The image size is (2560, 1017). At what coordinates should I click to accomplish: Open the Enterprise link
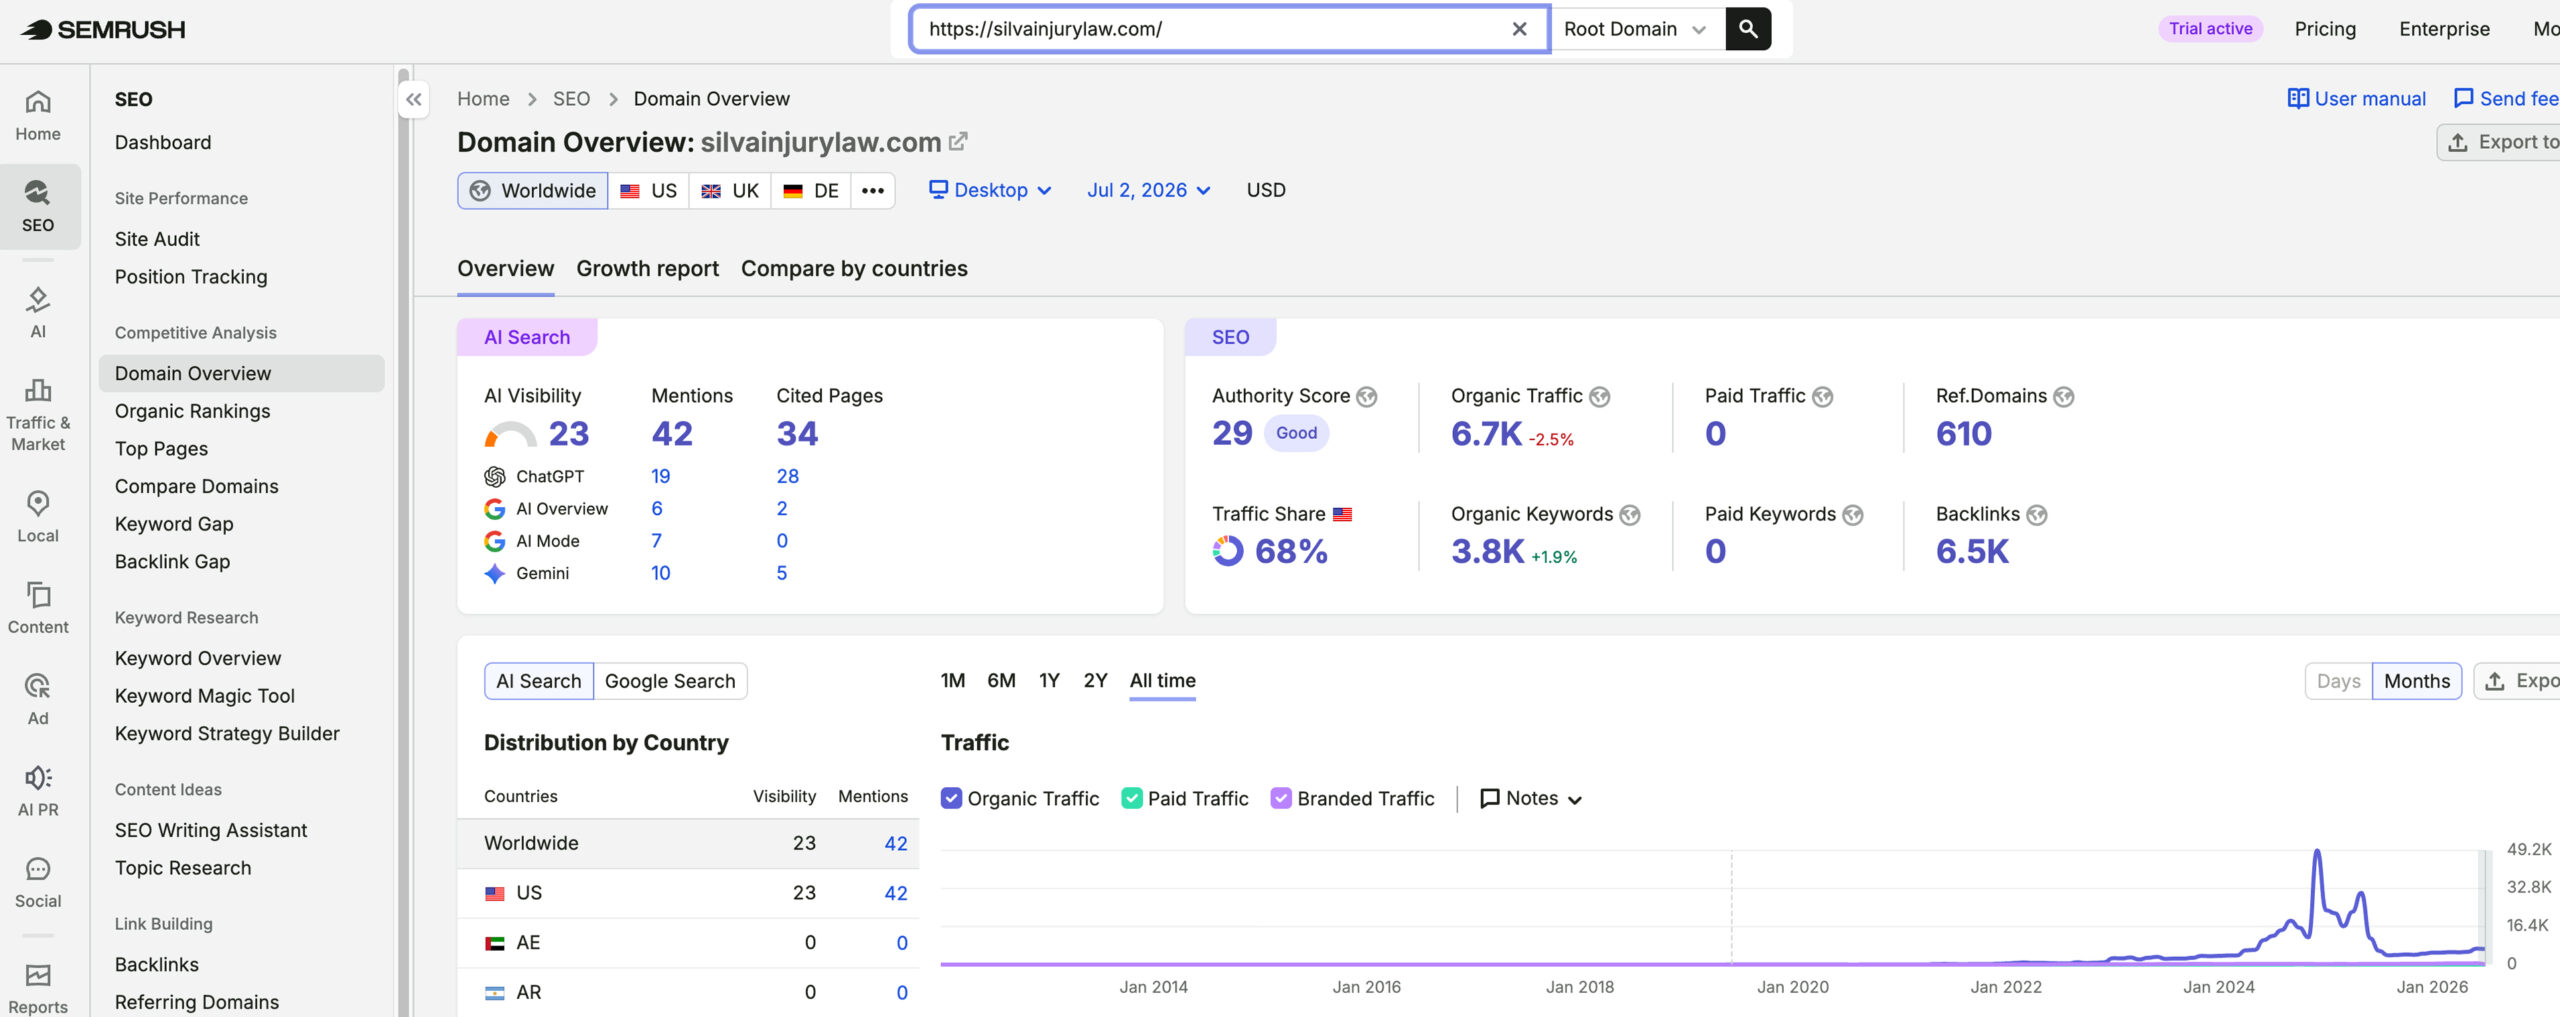click(2444, 29)
